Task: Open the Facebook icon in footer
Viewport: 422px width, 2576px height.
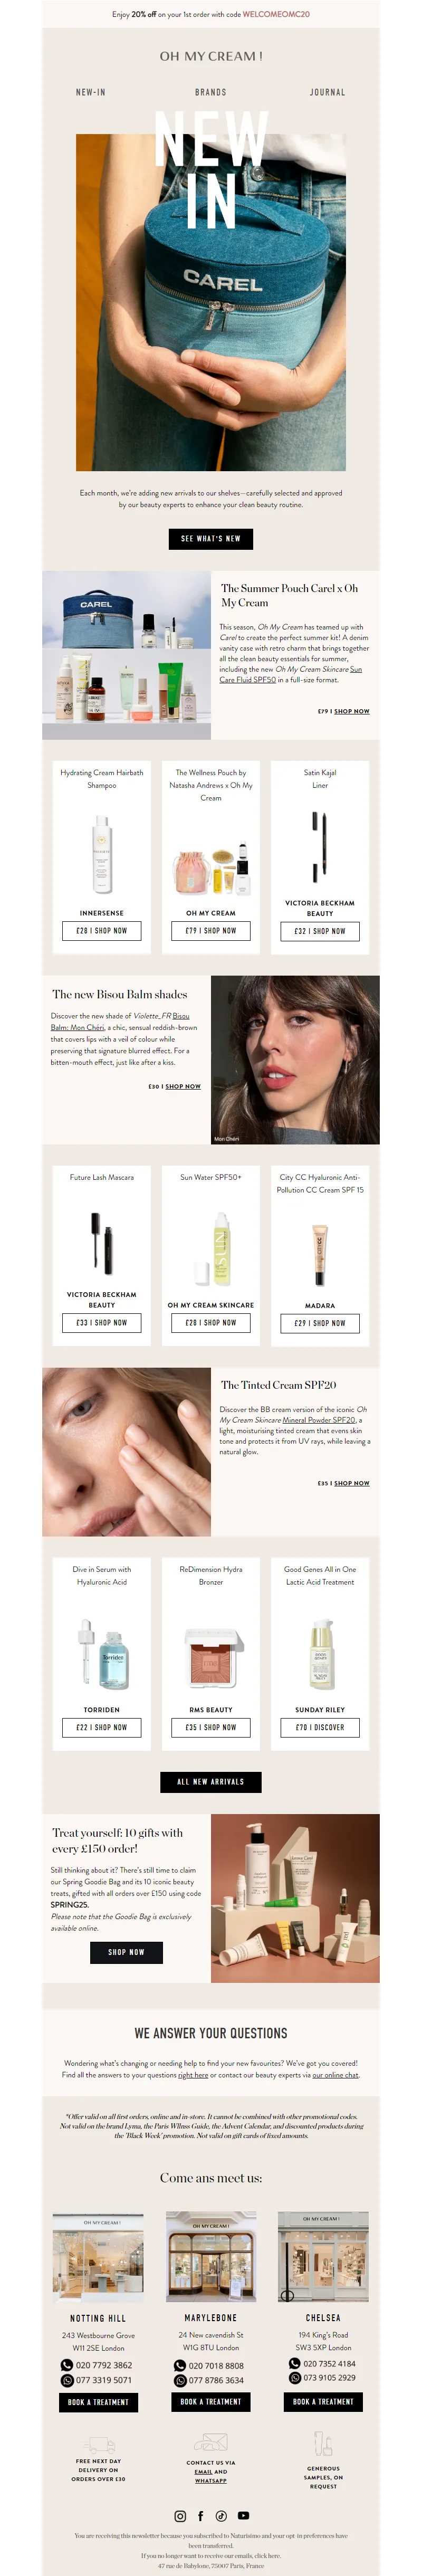Action: (200, 2515)
